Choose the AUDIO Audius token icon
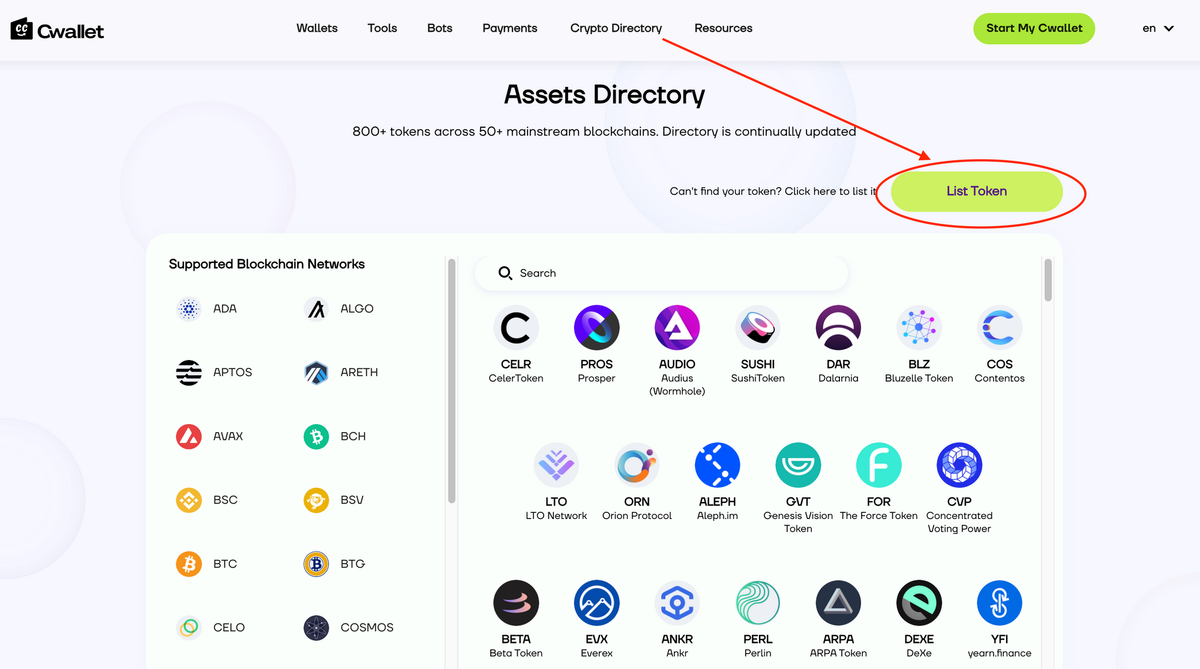The height and width of the screenshot is (669, 1200). click(677, 327)
